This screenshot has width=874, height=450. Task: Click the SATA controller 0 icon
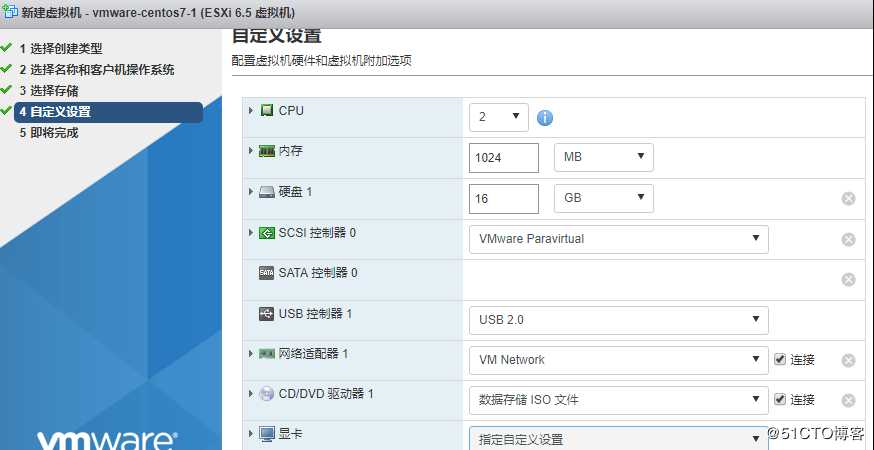pyautogui.click(x=267, y=273)
